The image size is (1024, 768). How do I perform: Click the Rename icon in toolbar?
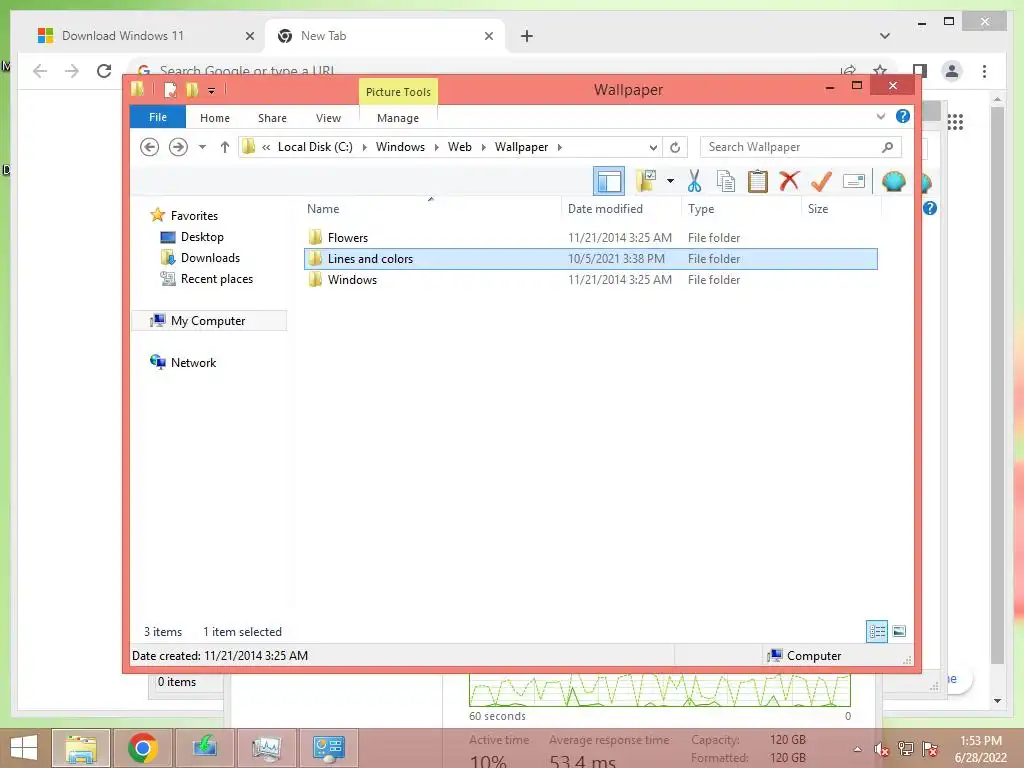point(854,181)
